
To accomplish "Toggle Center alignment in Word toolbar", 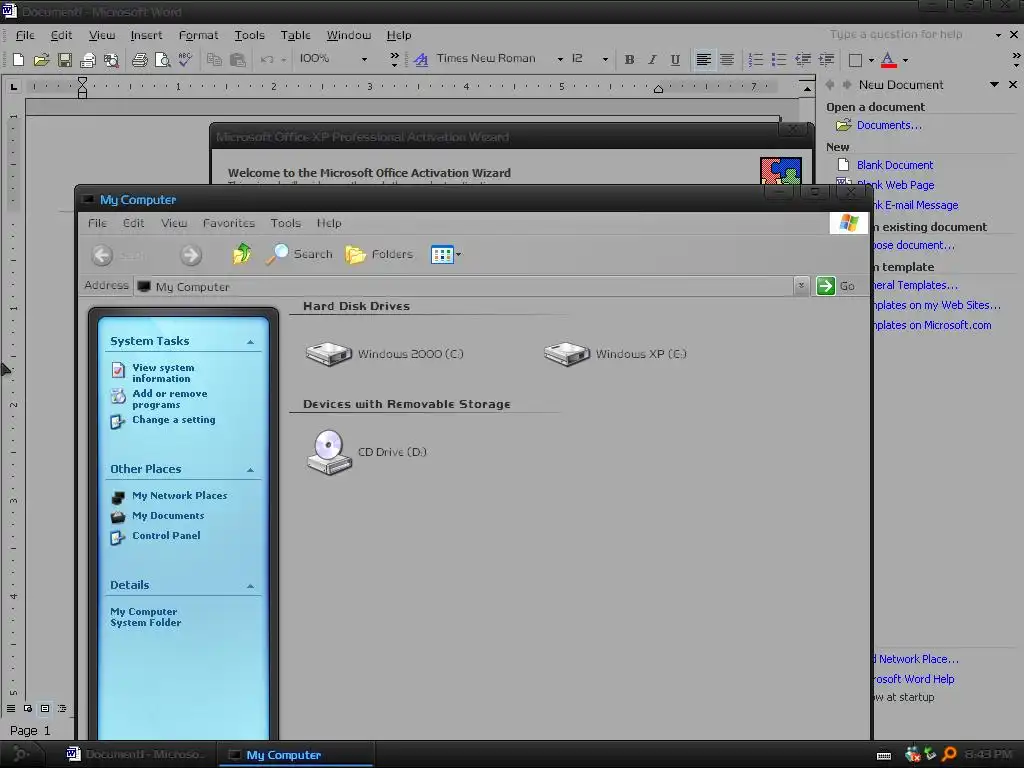I will click(x=726, y=60).
